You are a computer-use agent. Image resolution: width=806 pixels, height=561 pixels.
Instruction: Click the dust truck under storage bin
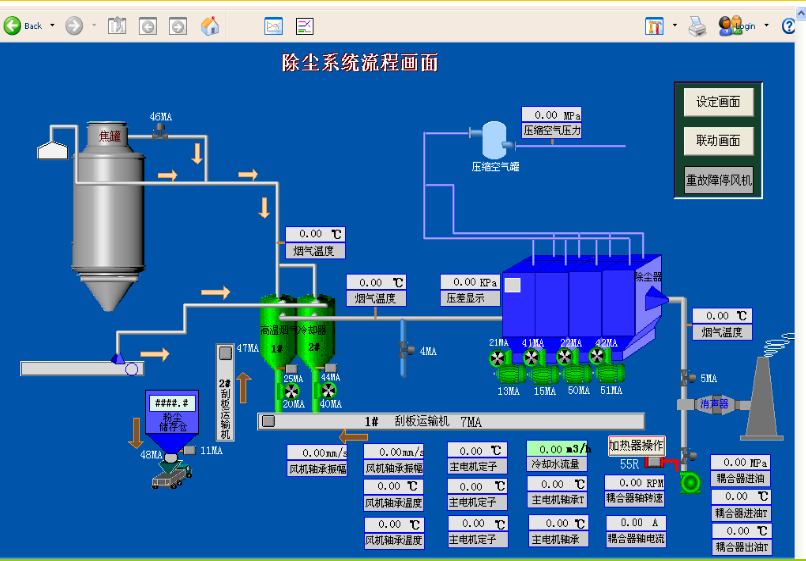(x=170, y=476)
